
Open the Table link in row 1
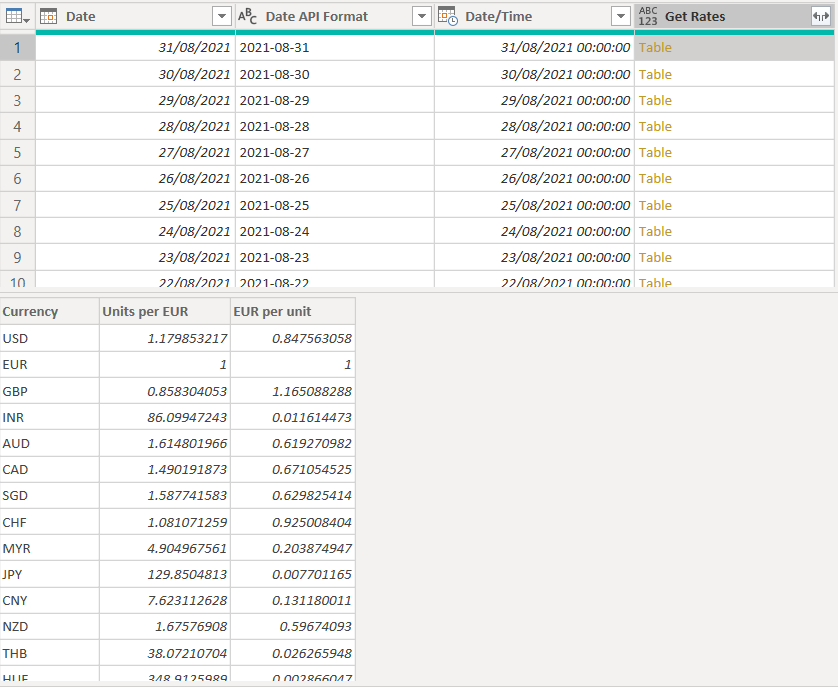655,48
